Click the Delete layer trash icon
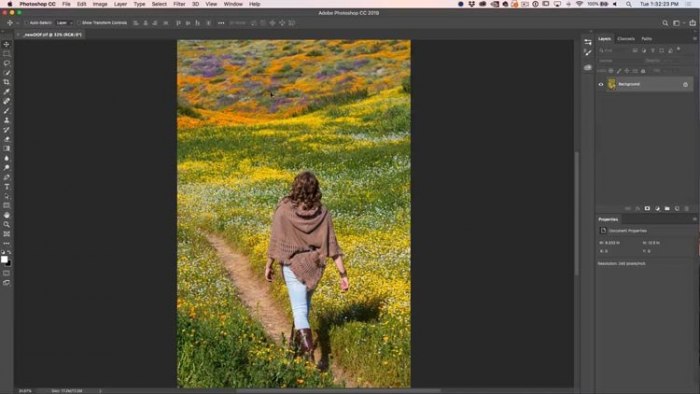 687,208
